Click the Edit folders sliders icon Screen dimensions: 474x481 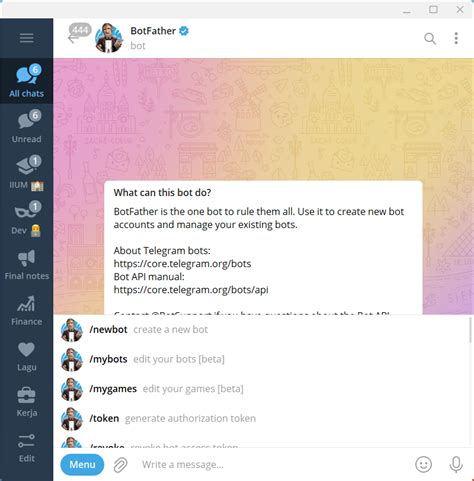(26, 447)
